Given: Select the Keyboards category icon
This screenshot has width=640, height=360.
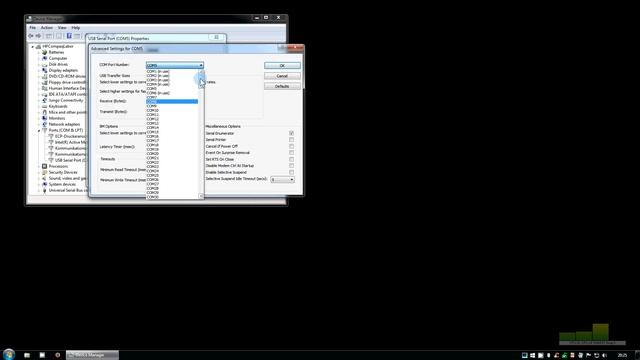Looking at the screenshot, I should coord(44,106).
